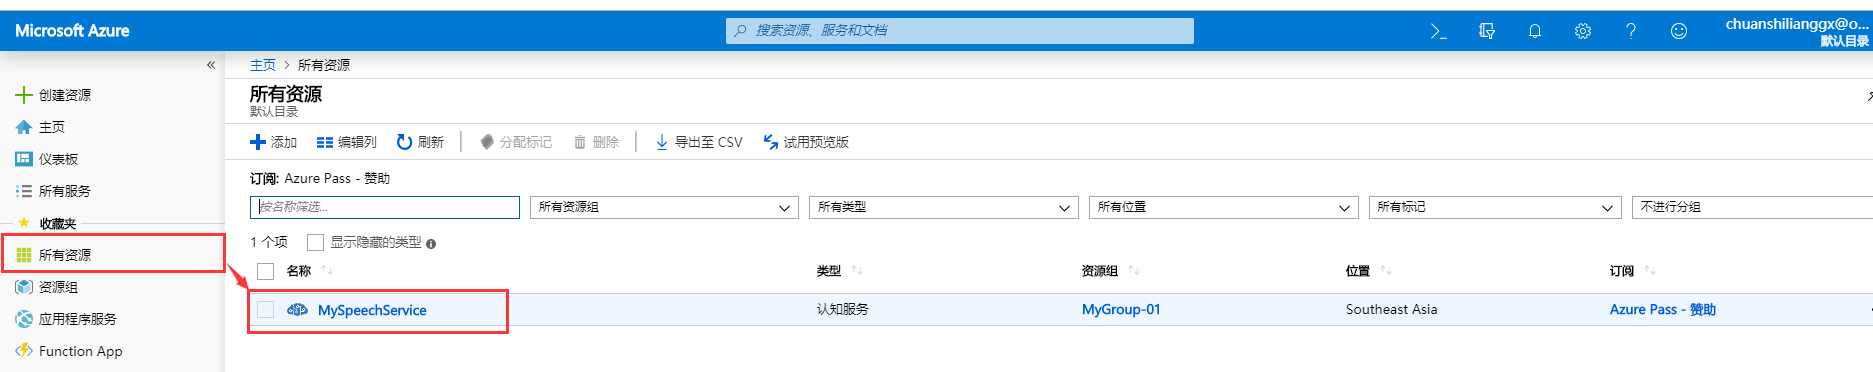Click Try preview in toolbar
Screen dimensions: 1873x372
(806, 142)
